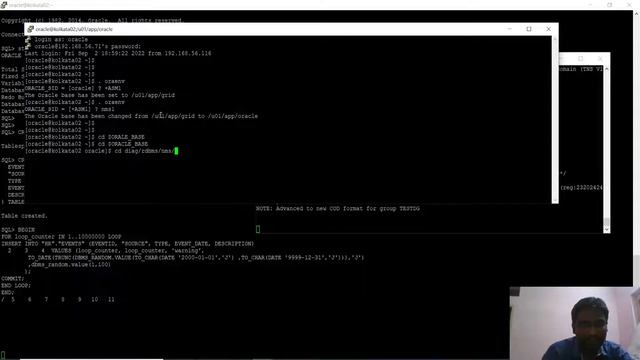The height and width of the screenshot is (360, 640).
Task: Click 'login as: oracle' line
Action: [x=61, y=40]
